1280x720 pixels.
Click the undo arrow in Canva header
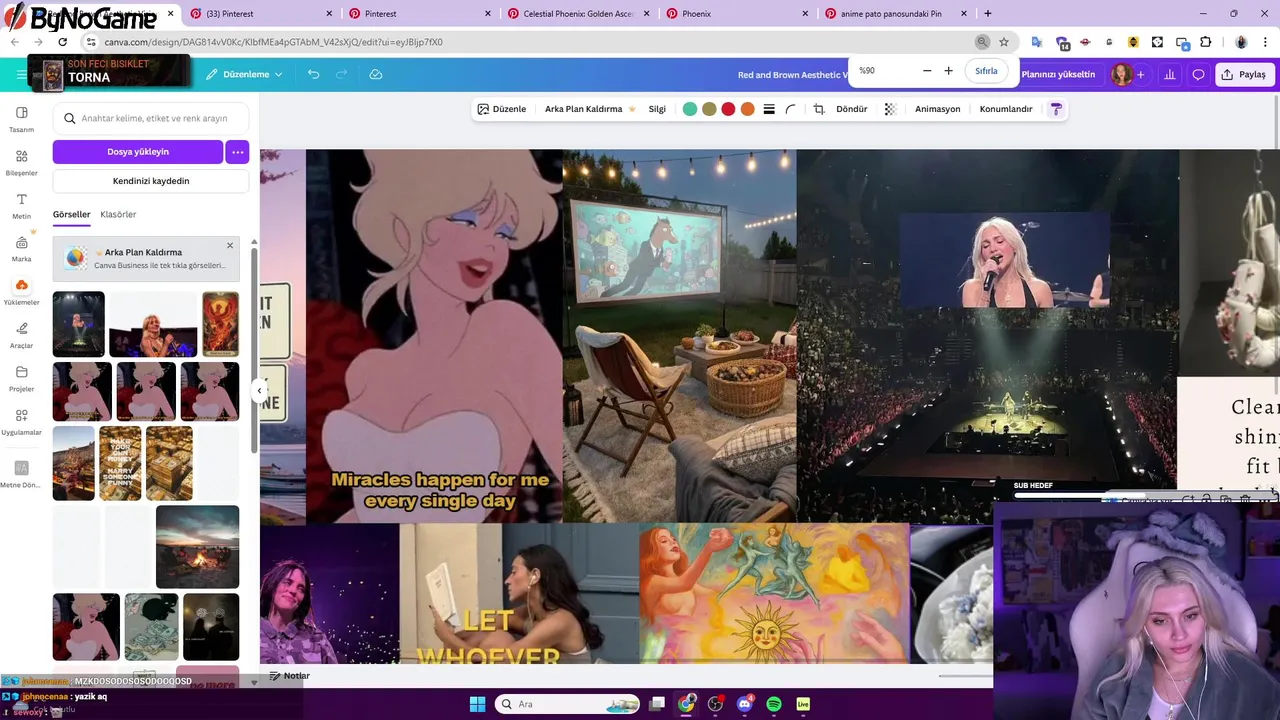click(x=313, y=74)
